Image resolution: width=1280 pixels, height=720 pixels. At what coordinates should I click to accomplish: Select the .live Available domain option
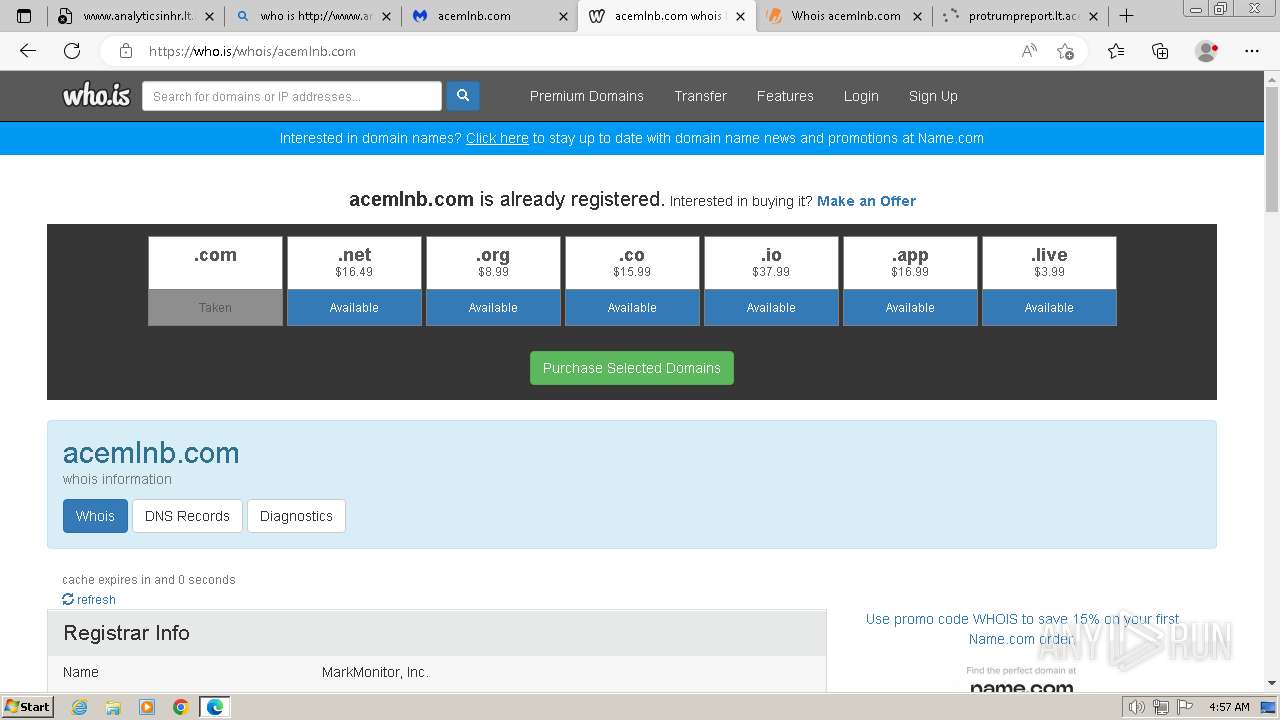[x=1049, y=308]
